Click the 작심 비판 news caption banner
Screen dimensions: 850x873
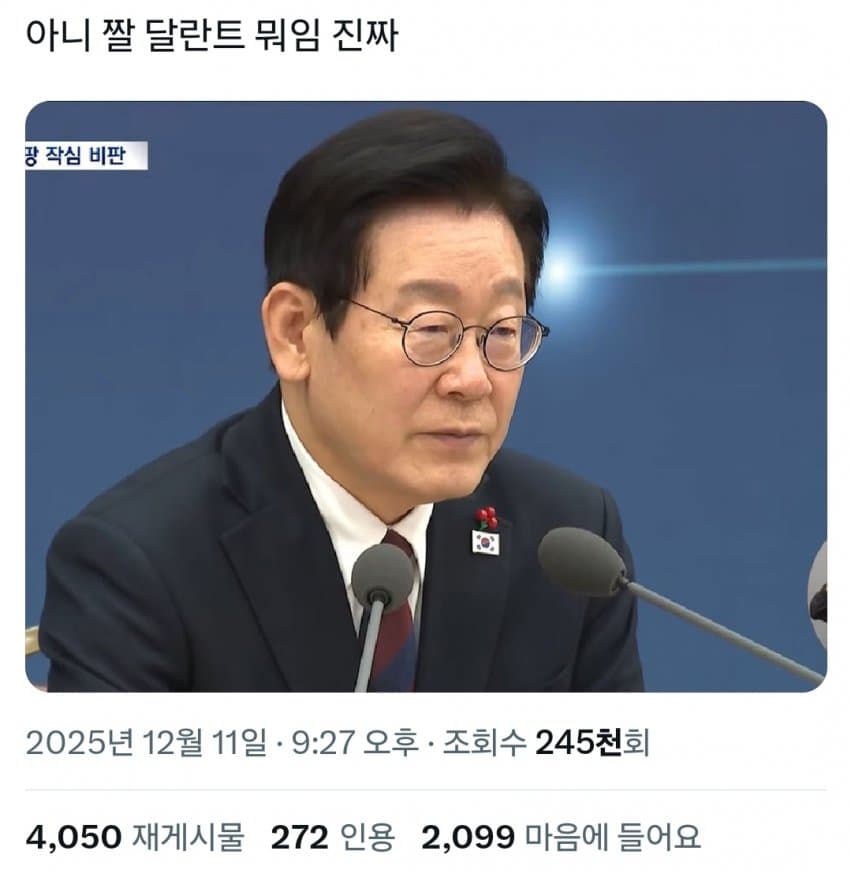(86, 155)
